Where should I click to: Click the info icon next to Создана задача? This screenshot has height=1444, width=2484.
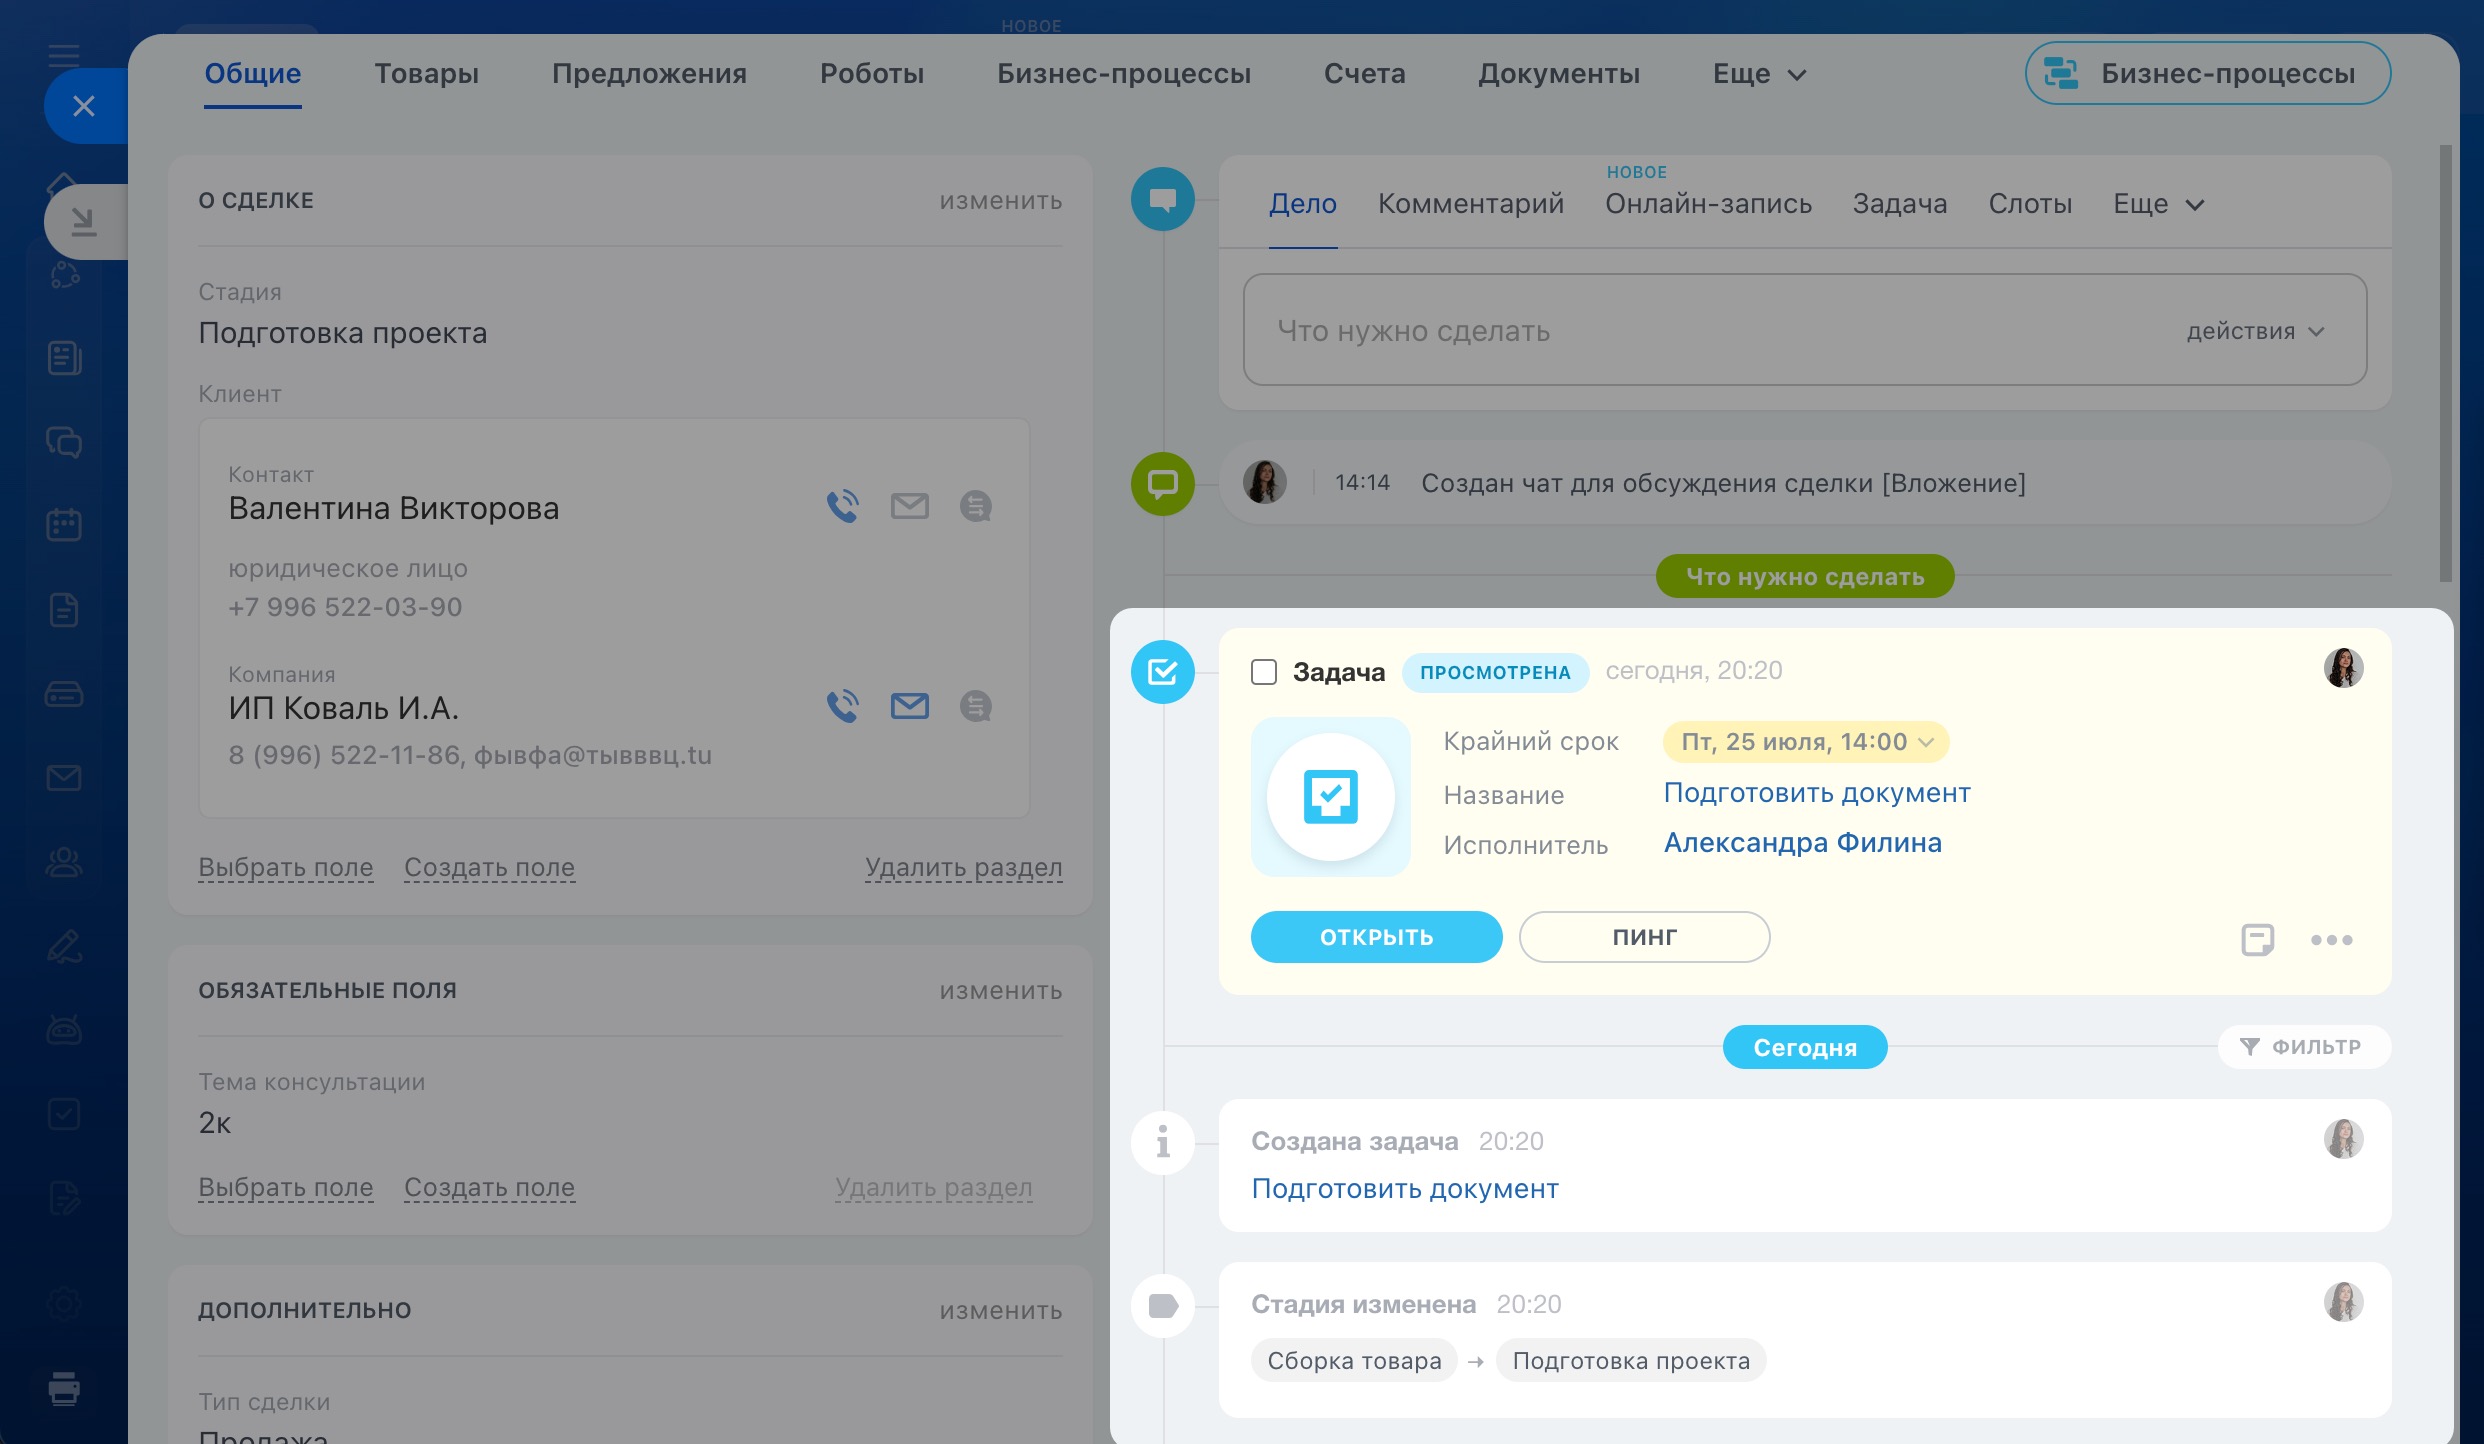point(1162,1142)
